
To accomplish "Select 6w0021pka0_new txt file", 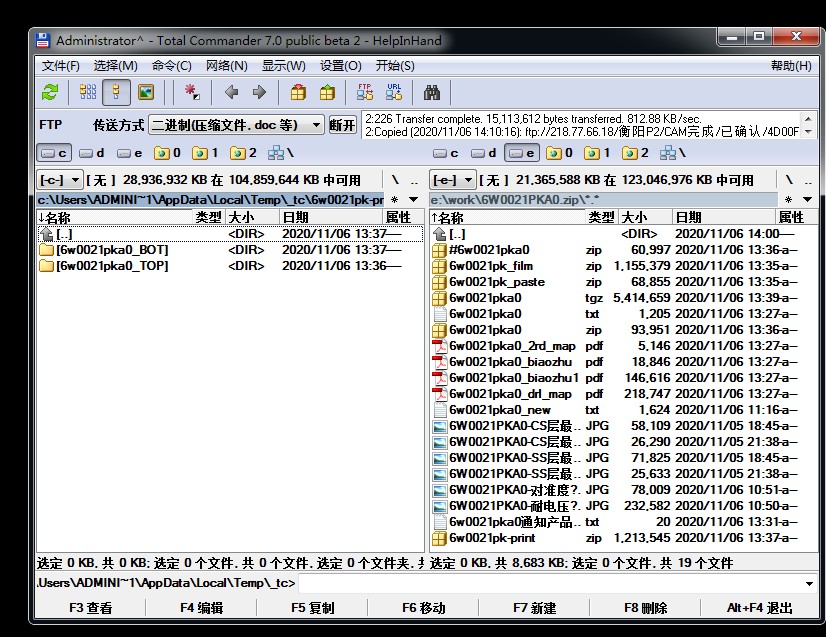I will tap(623, 410).
